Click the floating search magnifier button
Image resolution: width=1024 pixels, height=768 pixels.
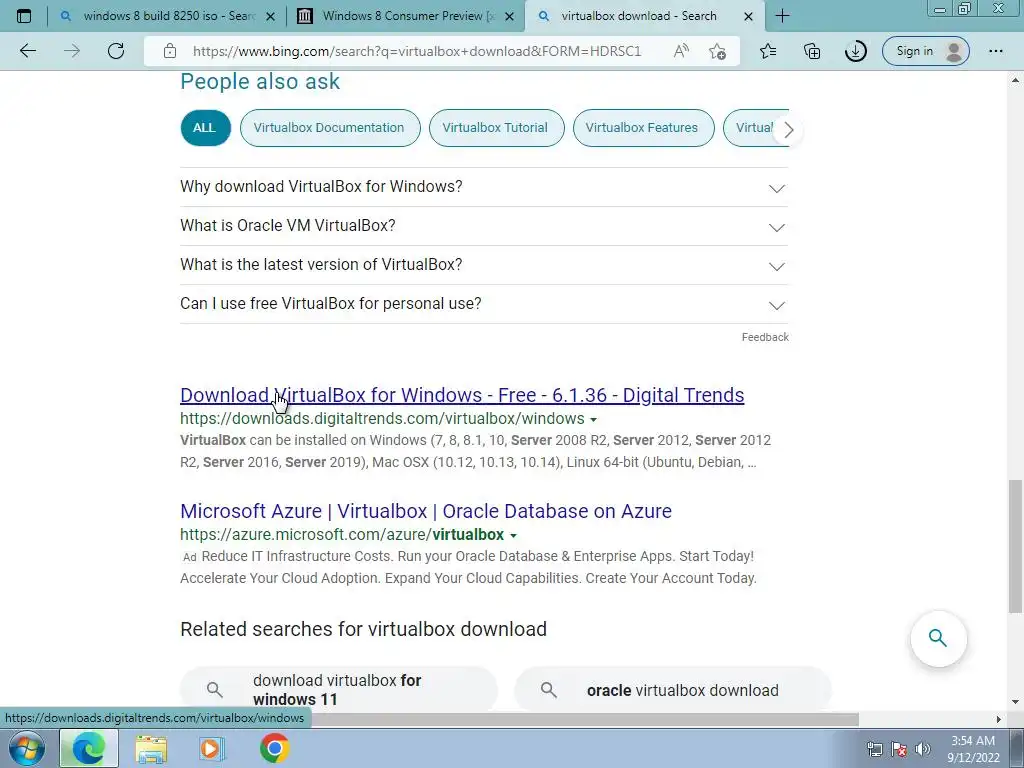[938, 638]
